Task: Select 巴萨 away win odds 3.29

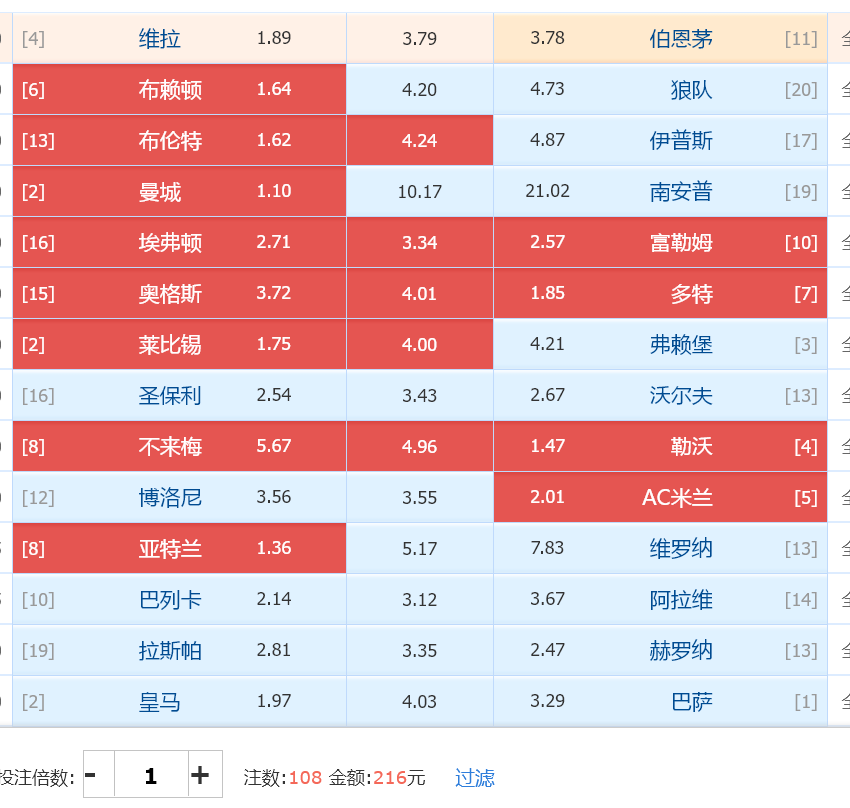Action: pyautogui.click(x=660, y=701)
